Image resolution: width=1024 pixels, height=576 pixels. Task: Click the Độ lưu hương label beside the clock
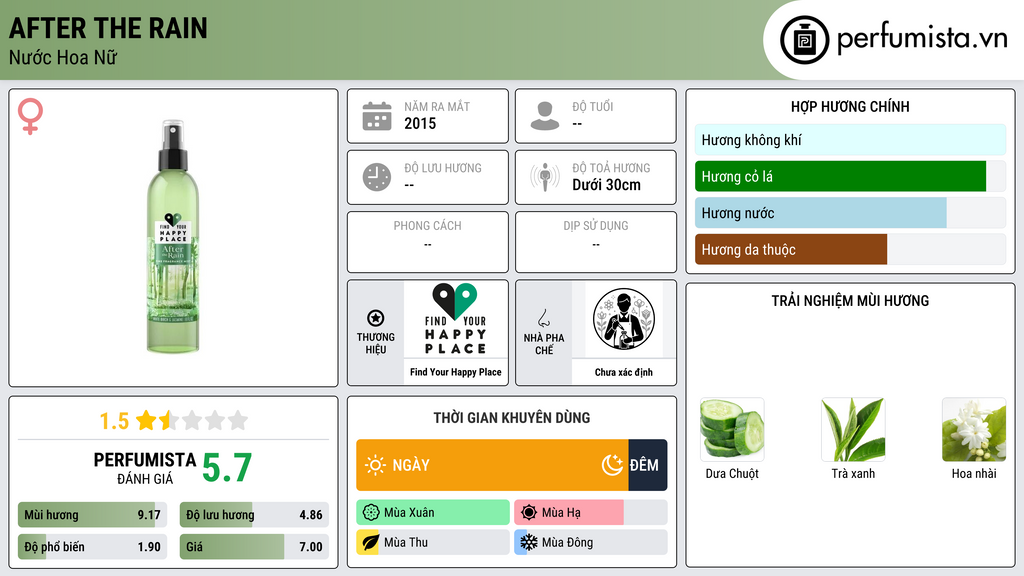pos(442,168)
